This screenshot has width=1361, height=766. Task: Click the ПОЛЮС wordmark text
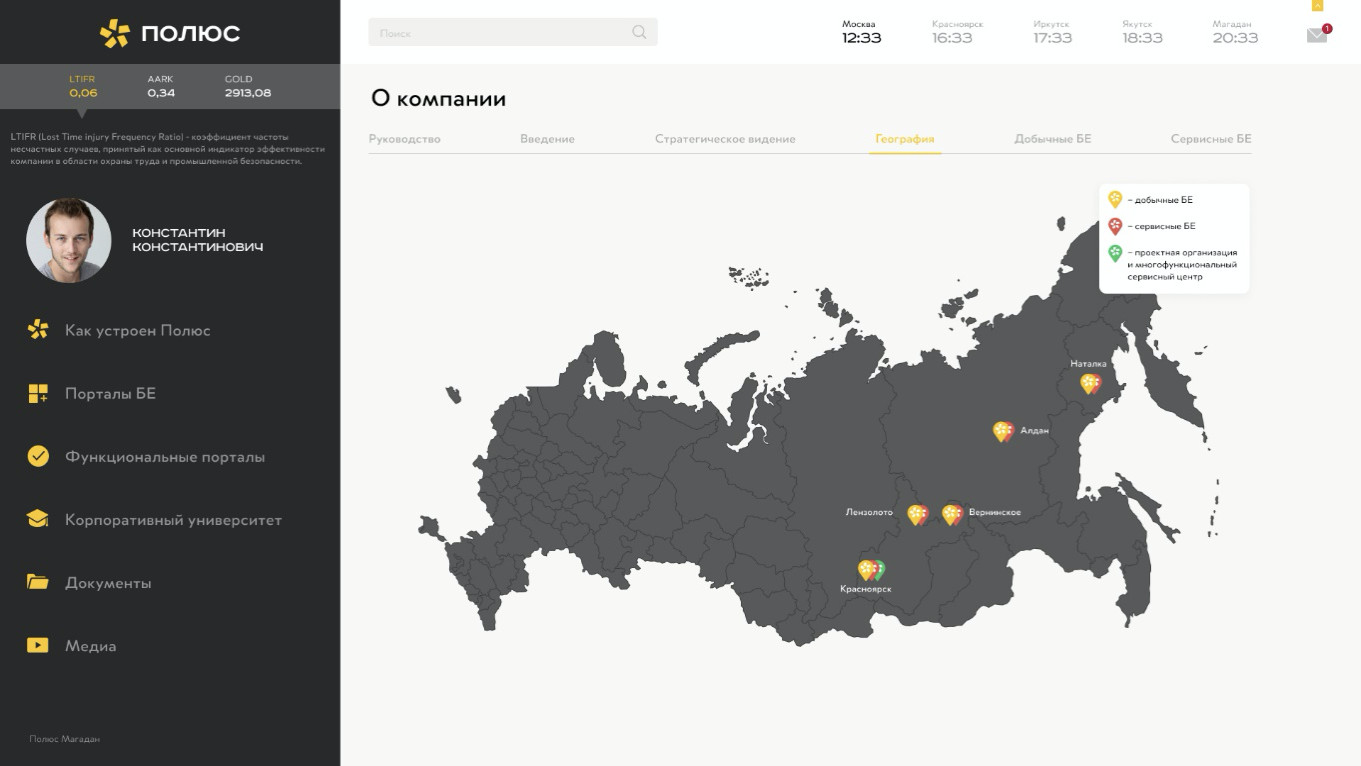pyautogui.click(x=190, y=33)
